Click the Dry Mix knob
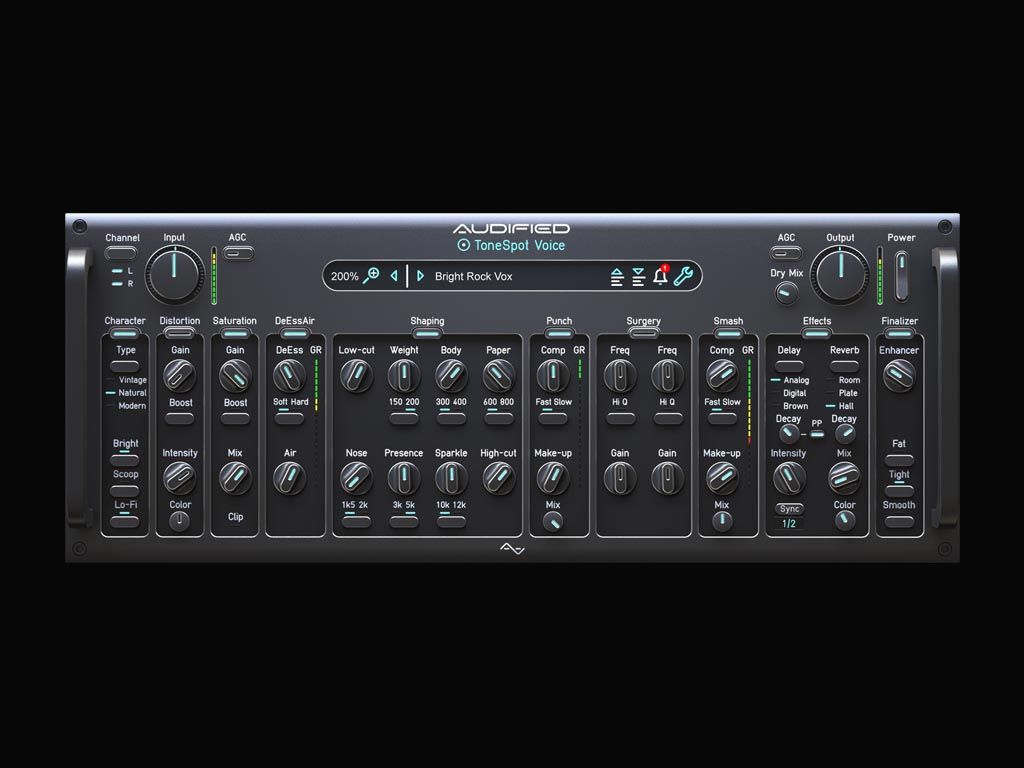The width and height of the screenshot is (1024, 768). (786, 294)
